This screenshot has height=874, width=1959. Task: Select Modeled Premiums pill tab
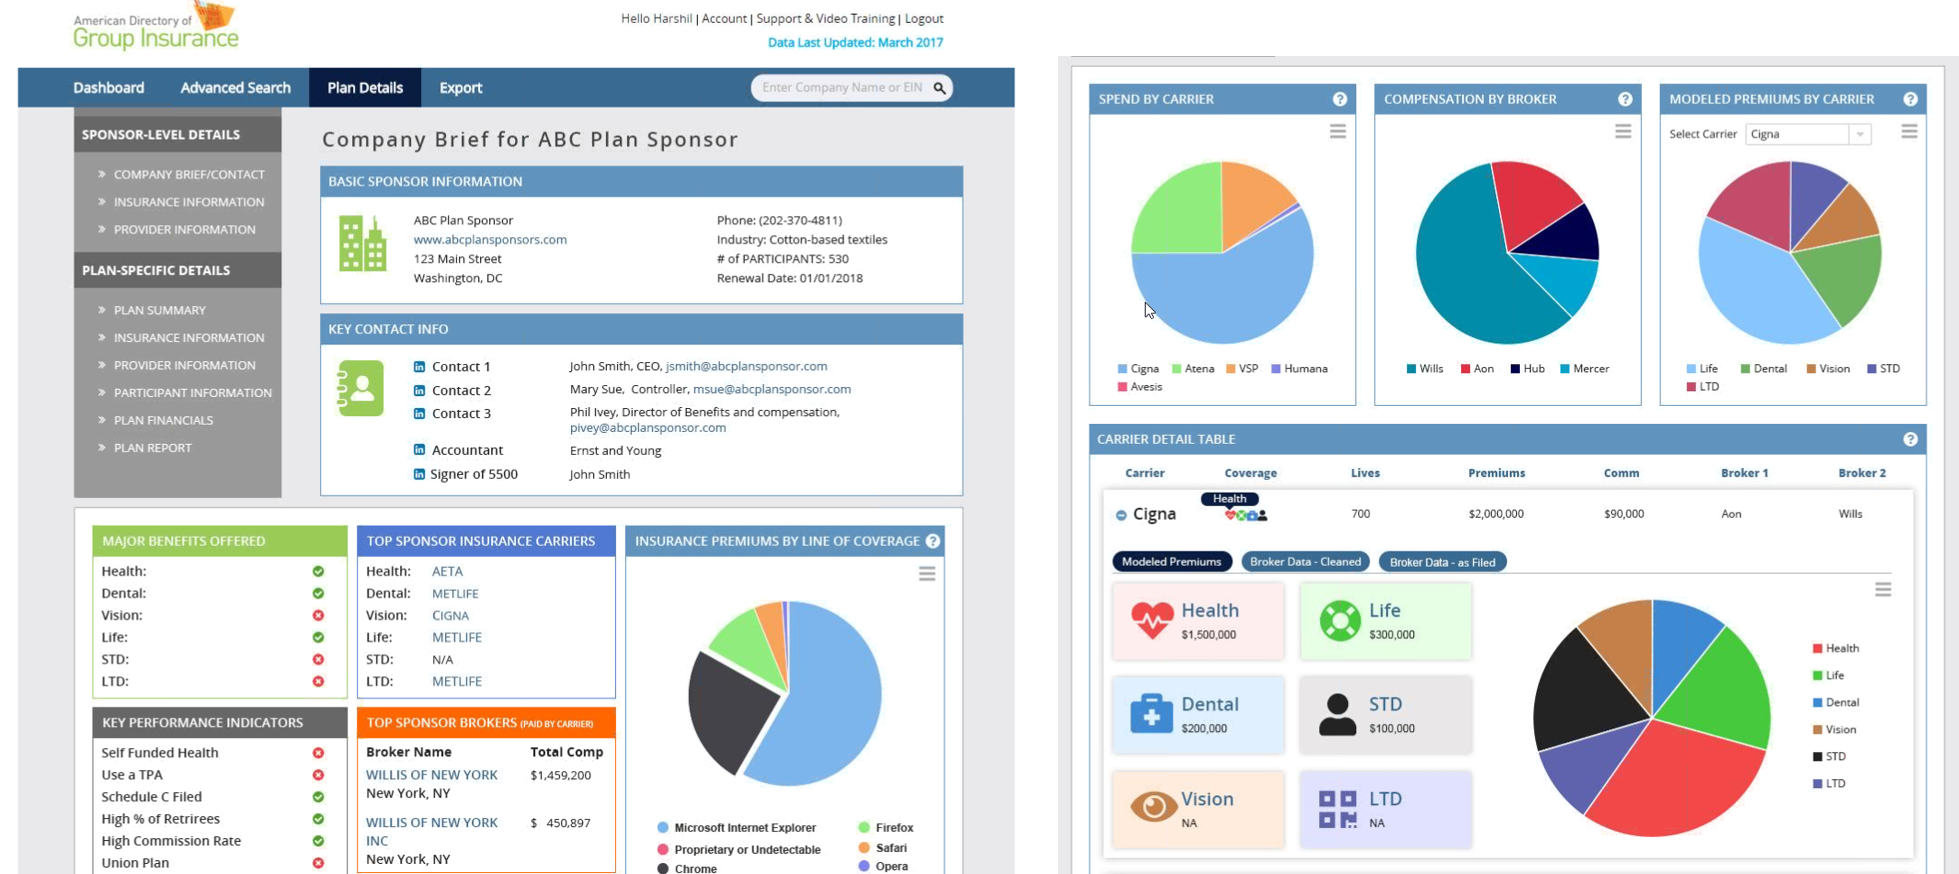pyautogui.click(x=1171, y=562)
